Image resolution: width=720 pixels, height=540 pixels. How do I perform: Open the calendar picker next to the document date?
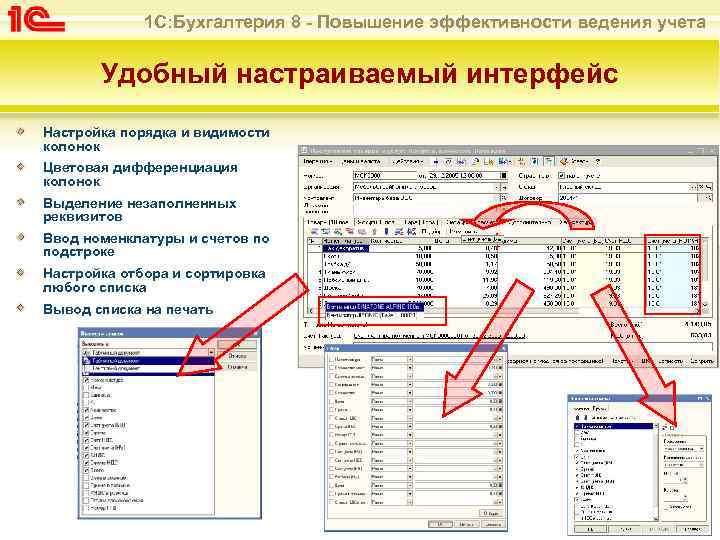(x=504, y=176)
